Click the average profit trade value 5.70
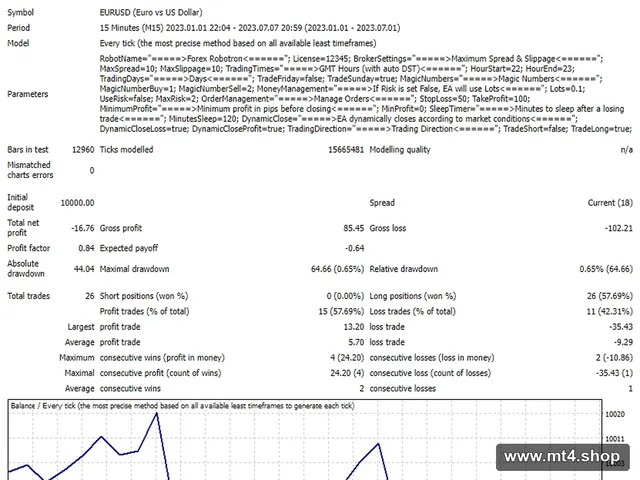 pyautogui.click(x=356, y=342)
